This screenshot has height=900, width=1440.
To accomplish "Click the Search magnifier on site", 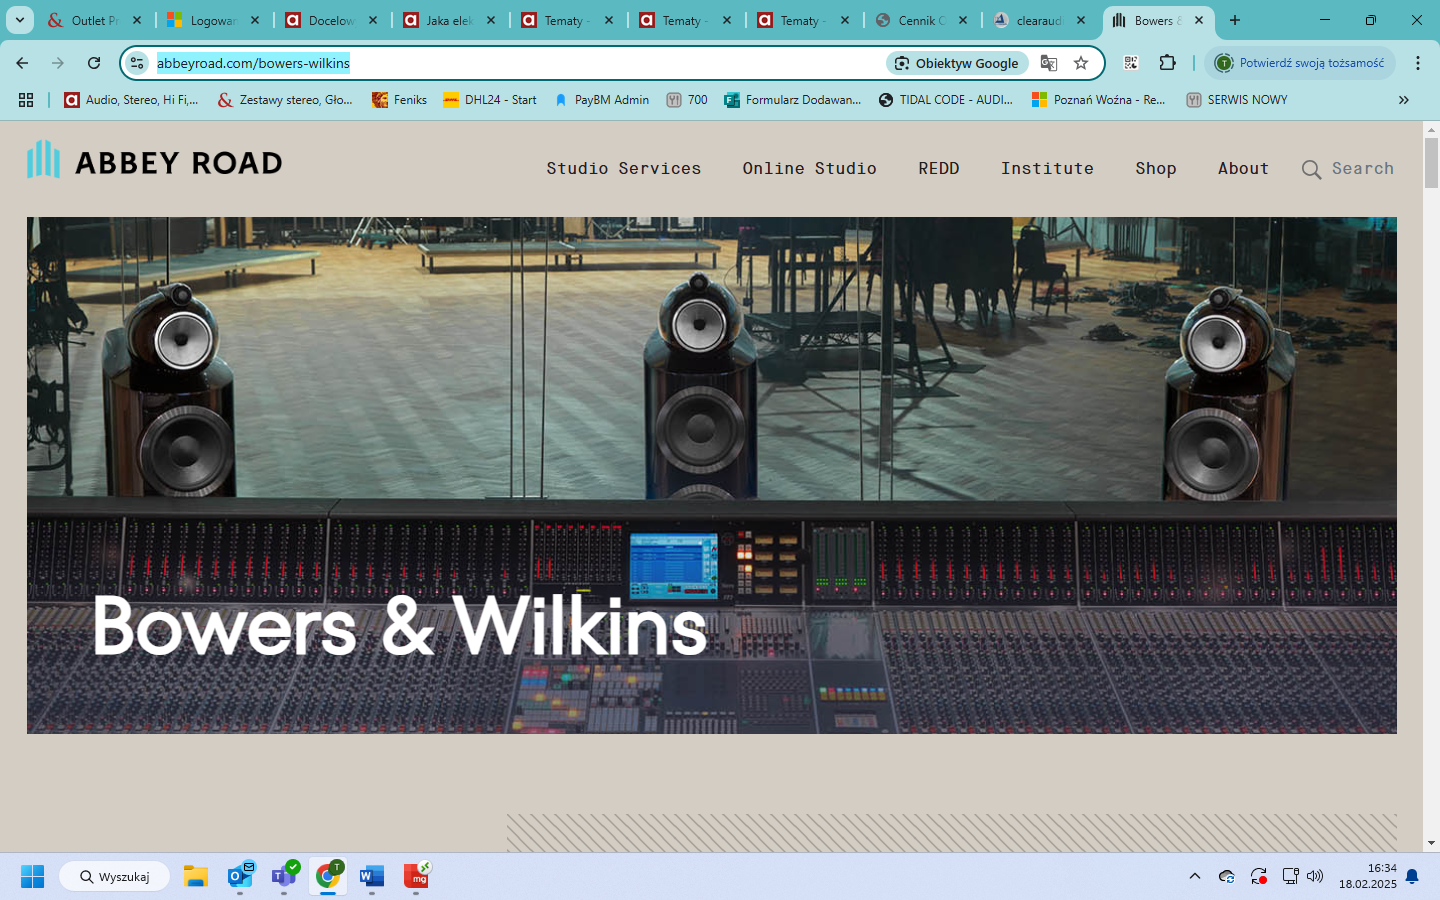I will coord(1311,169).
